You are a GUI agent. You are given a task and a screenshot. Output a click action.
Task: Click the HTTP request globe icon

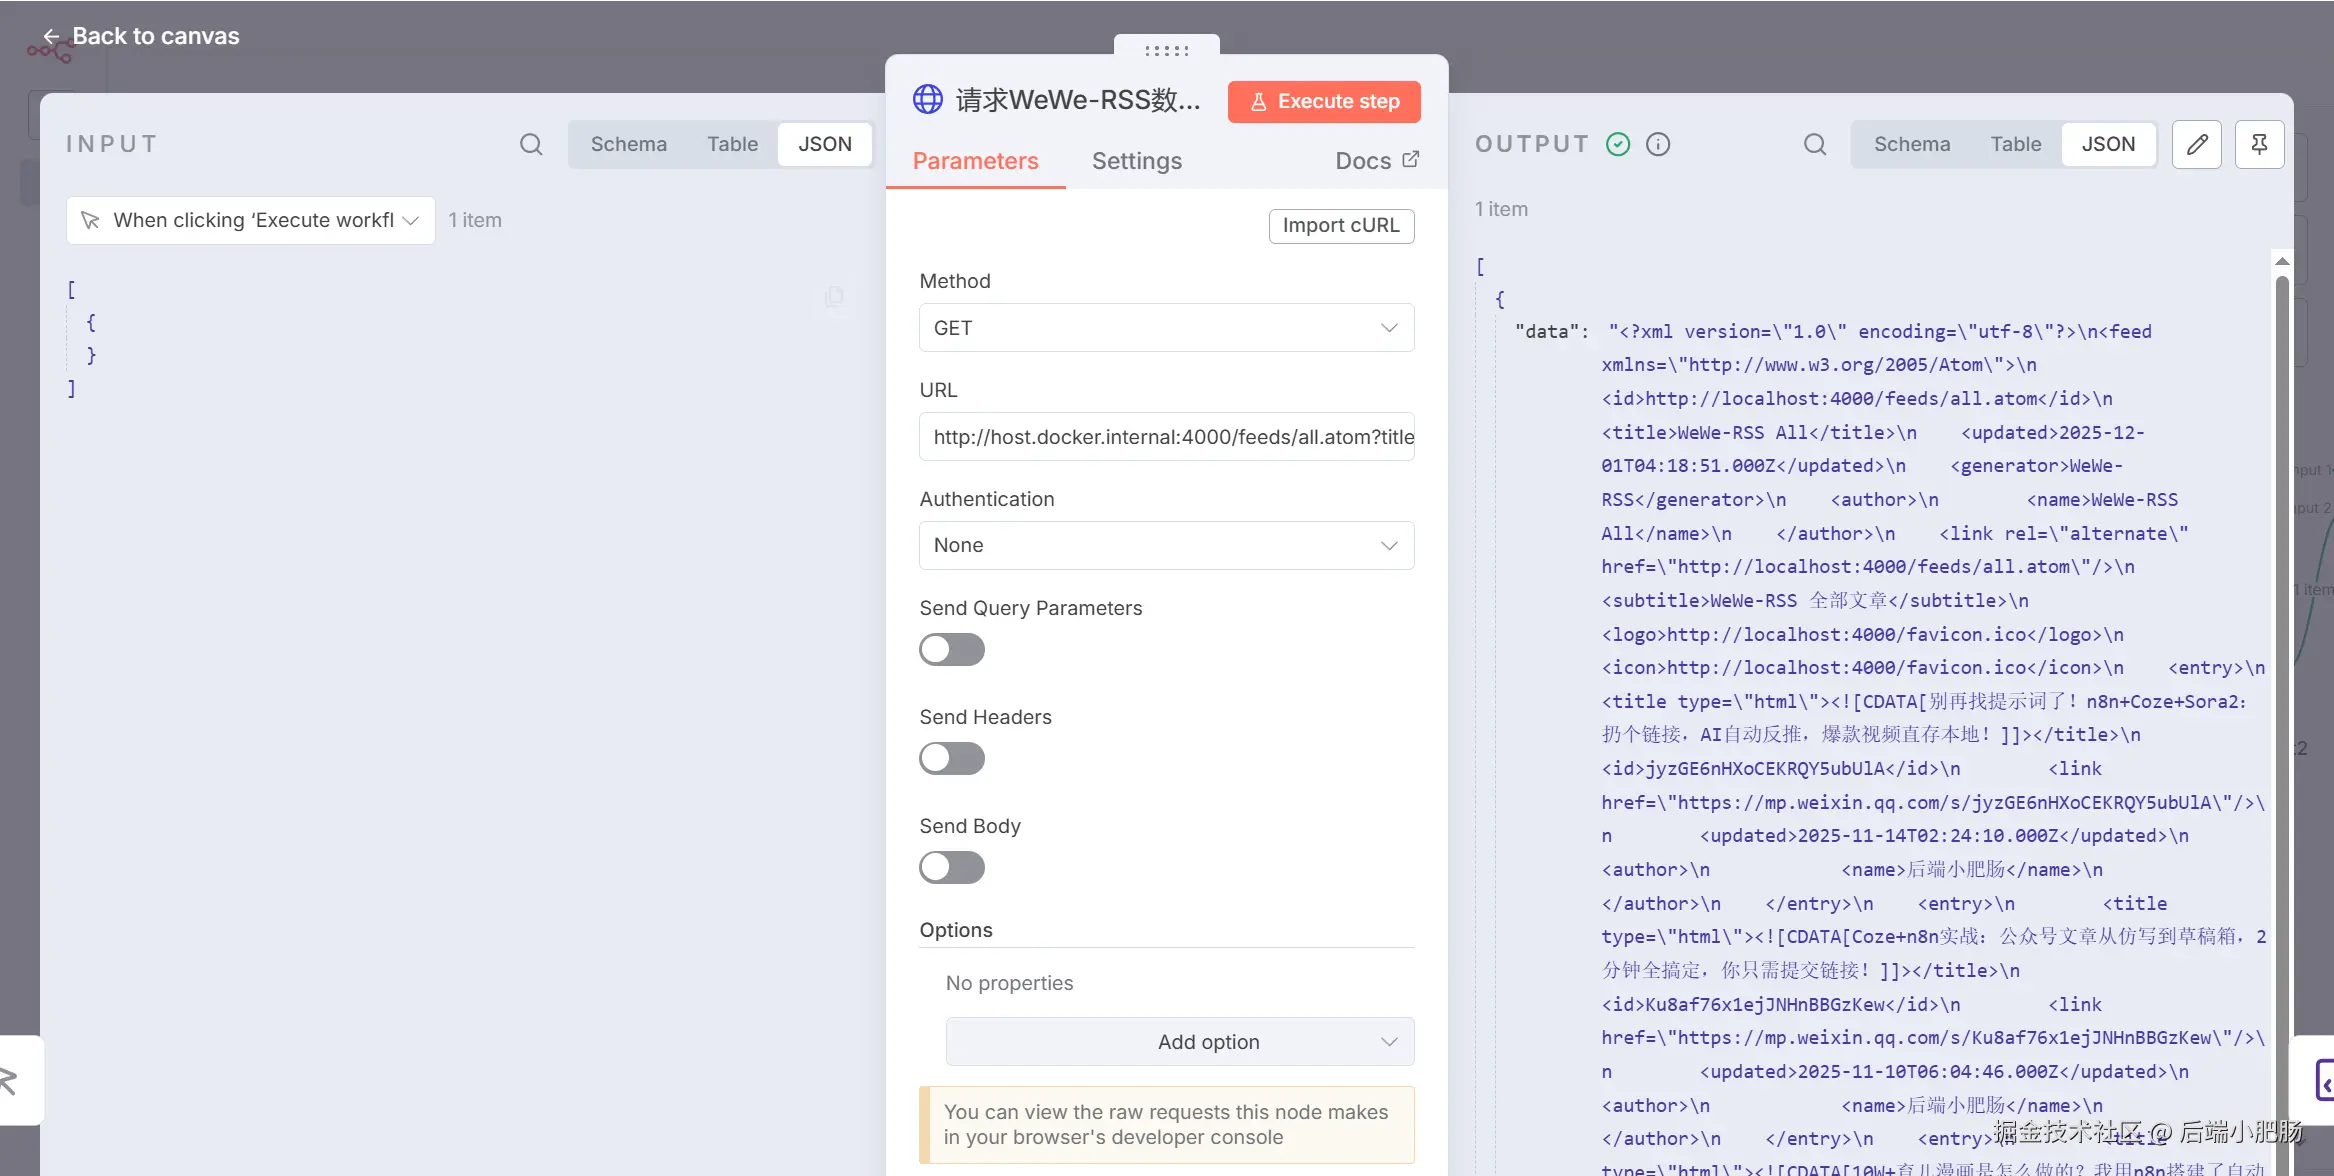click(x=927, y=100)
